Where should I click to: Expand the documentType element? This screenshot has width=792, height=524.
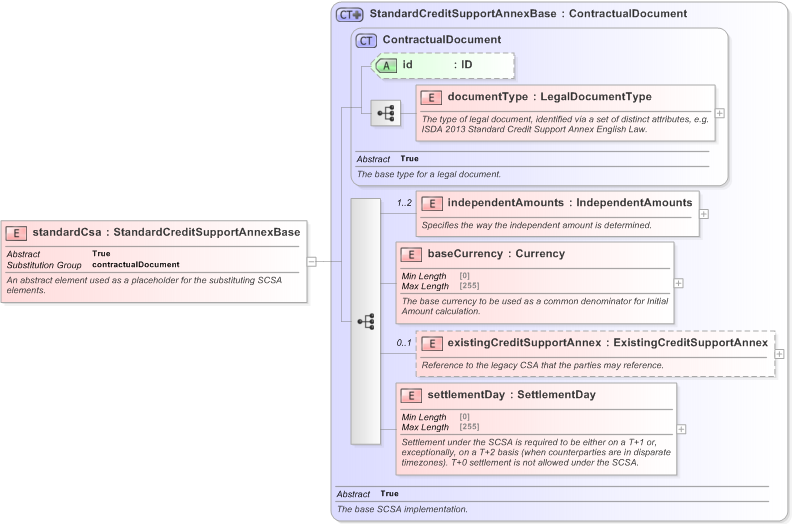(720, 113)
